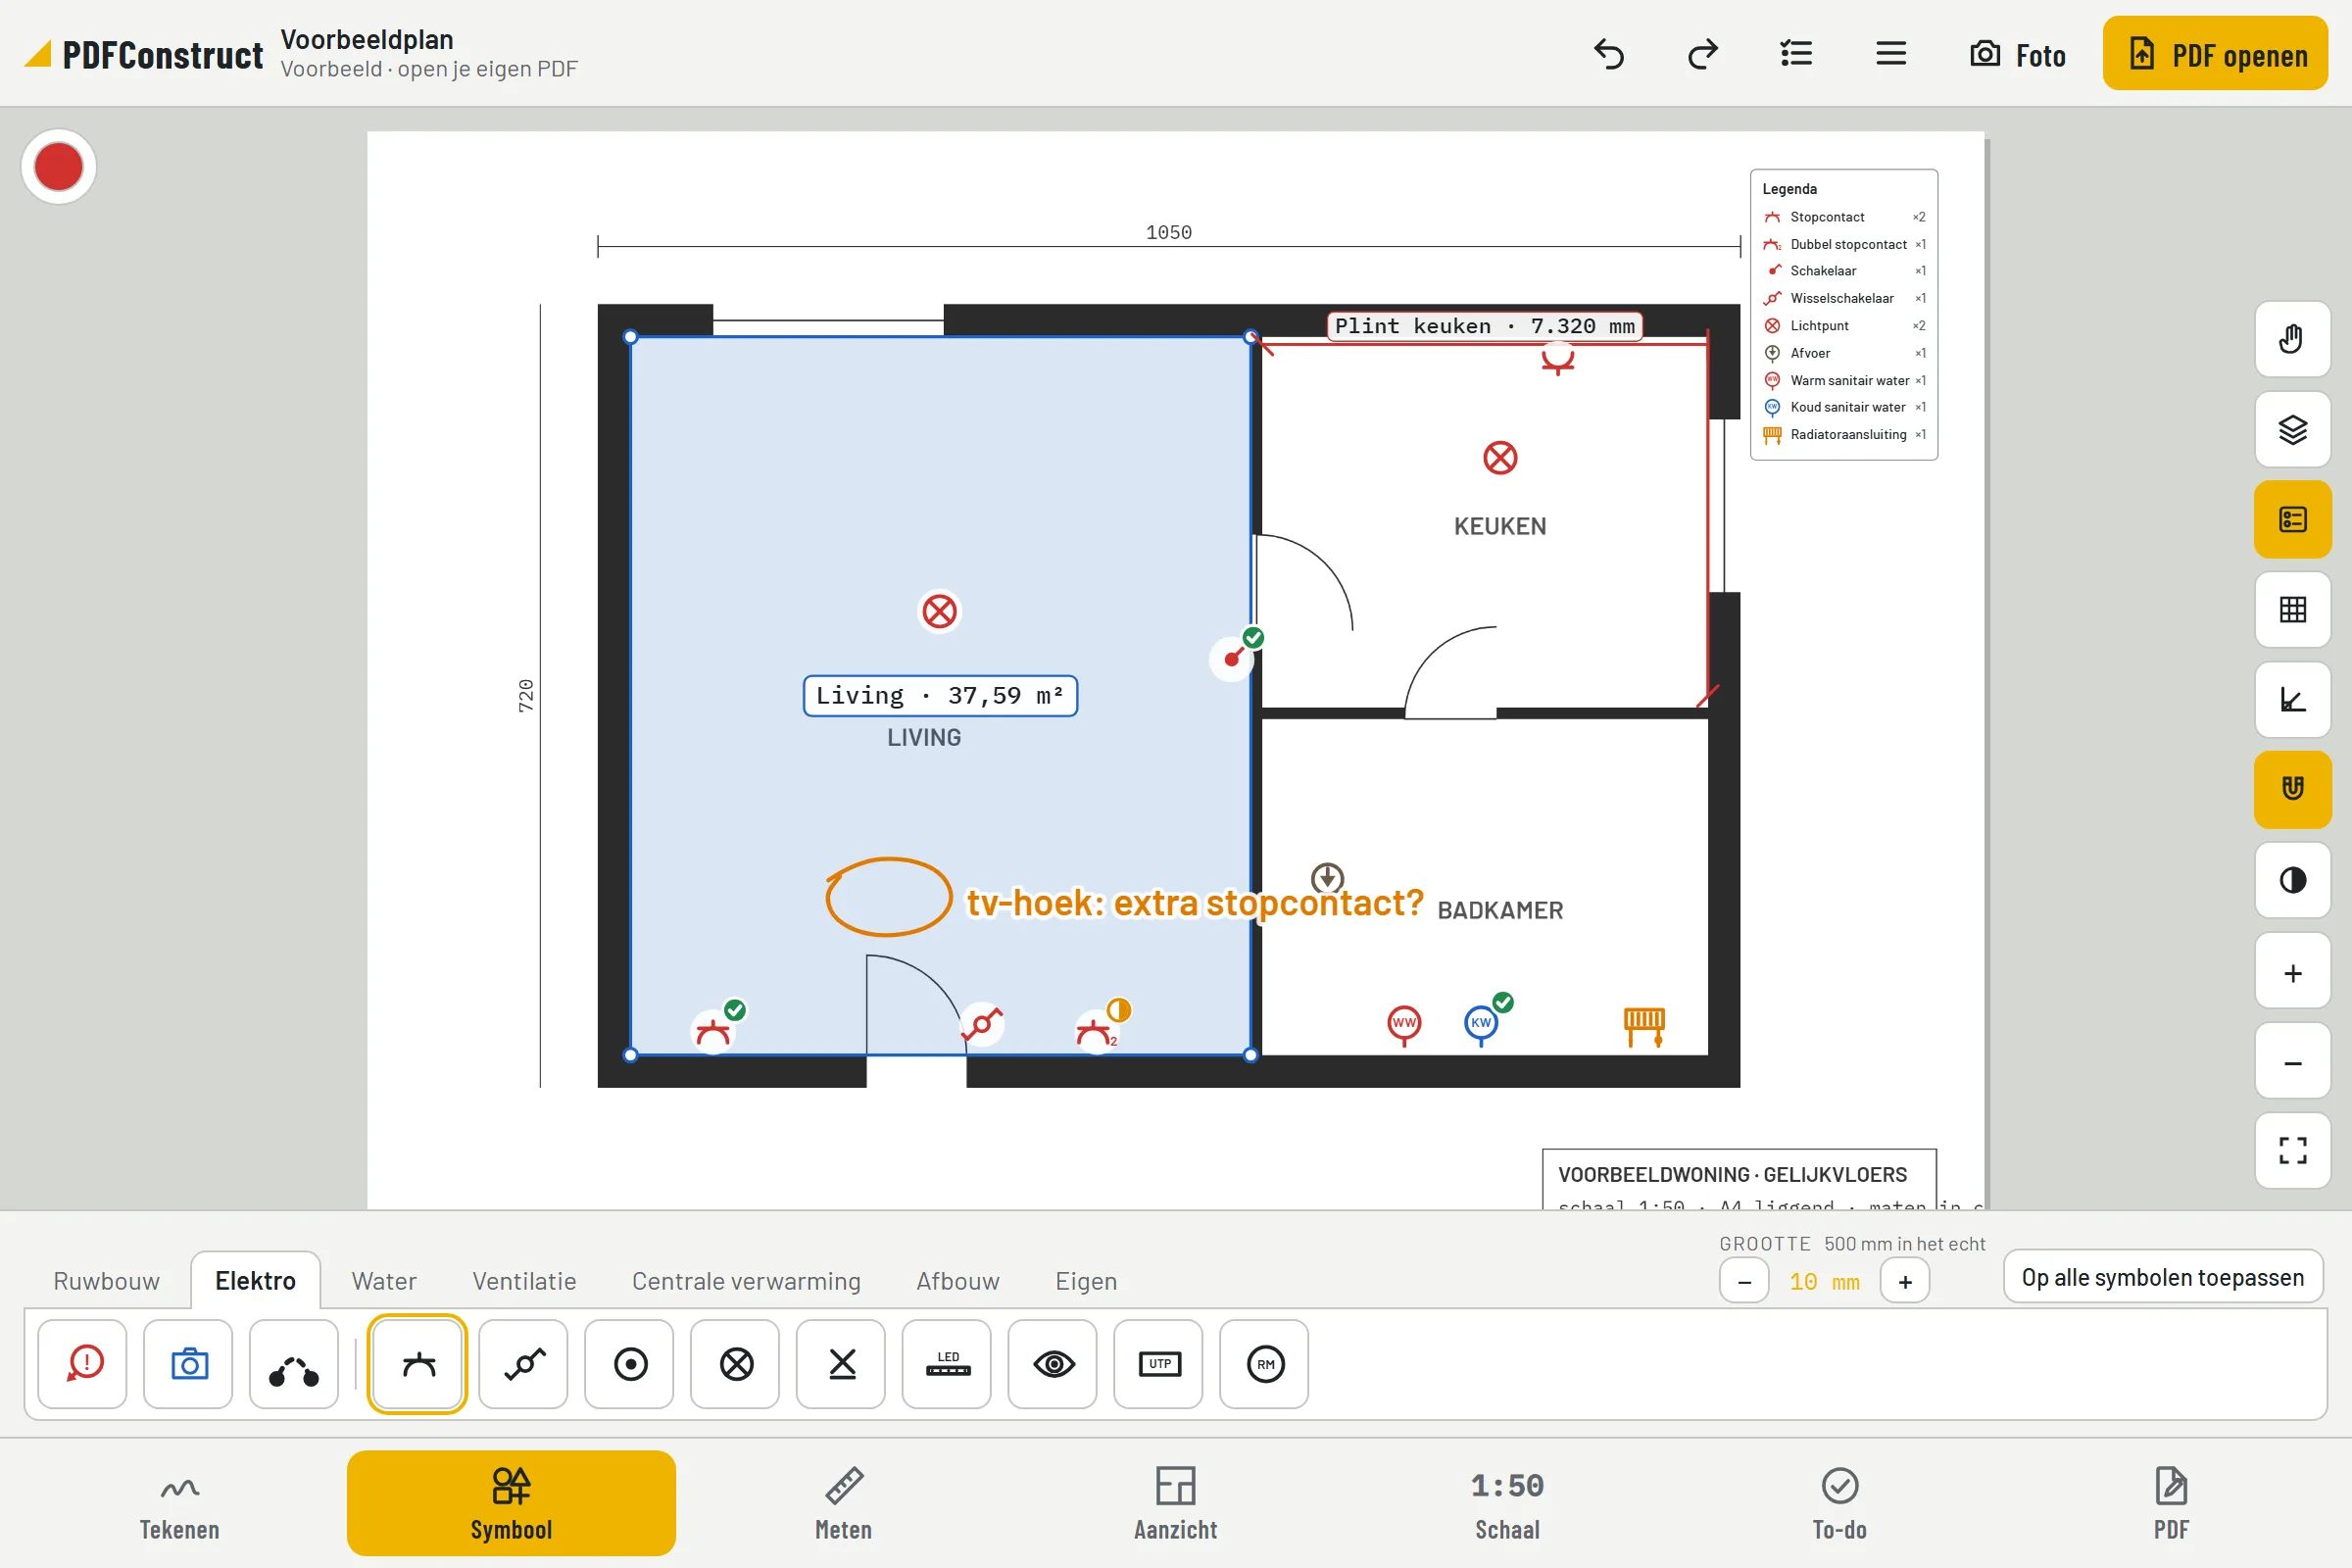Click the fit-to-screen fullscreen icon

coord(2292,1151)
